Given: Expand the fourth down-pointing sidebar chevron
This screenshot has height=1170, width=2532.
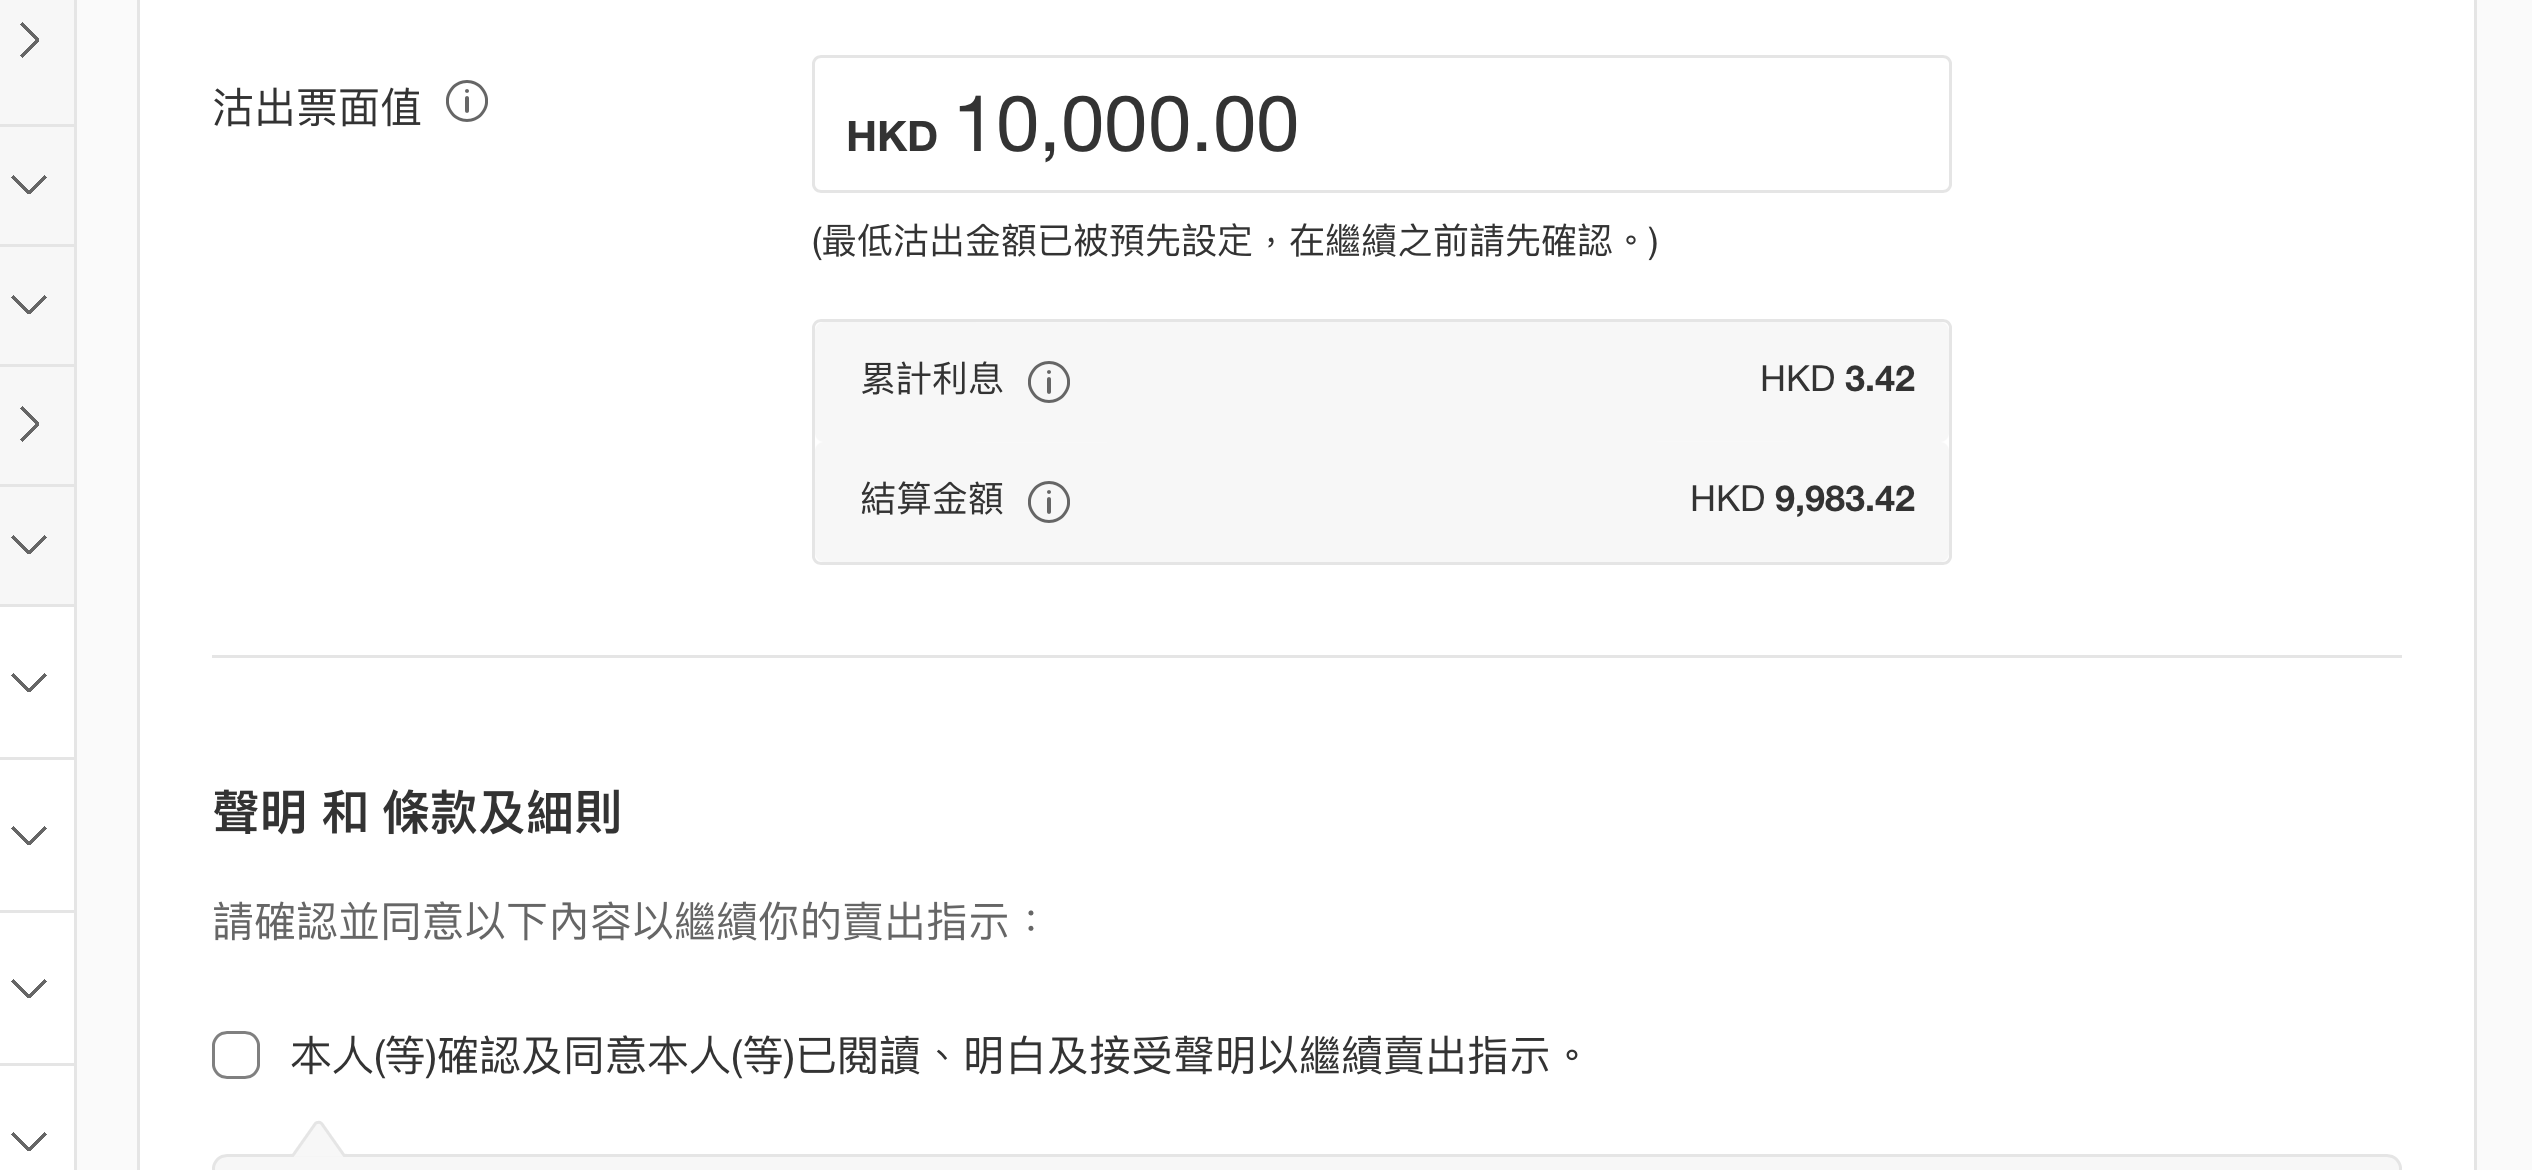Looking at the screenshot, I should (30, 682).
